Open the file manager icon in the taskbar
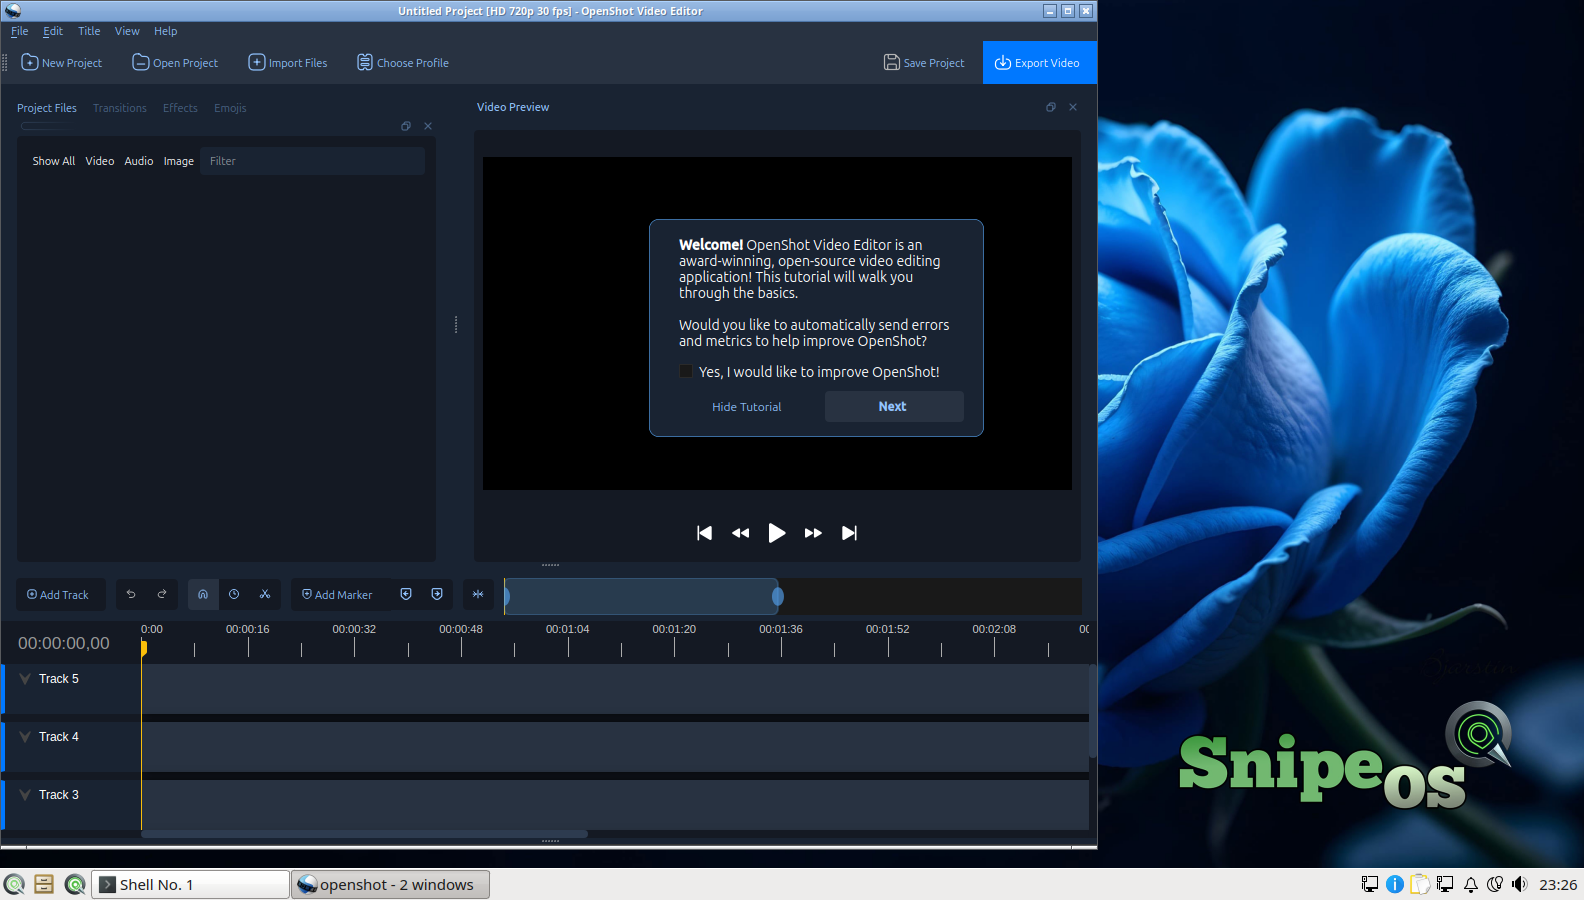Viewport: 1584px width, 900px height. [x=44, y=885]
